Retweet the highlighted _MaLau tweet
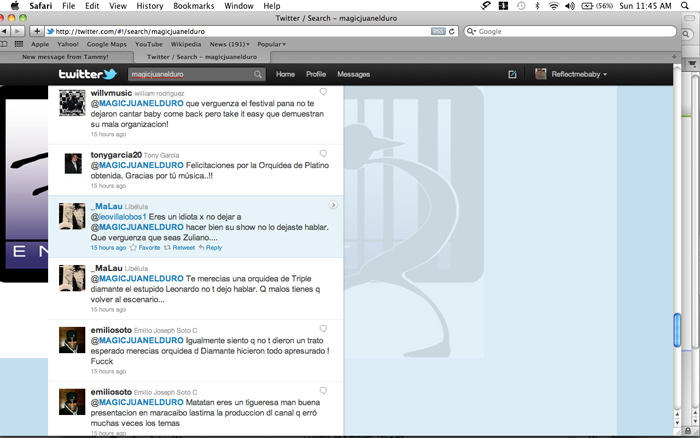The height and width of the screenshot is (438, 700). tap(179, 247)
